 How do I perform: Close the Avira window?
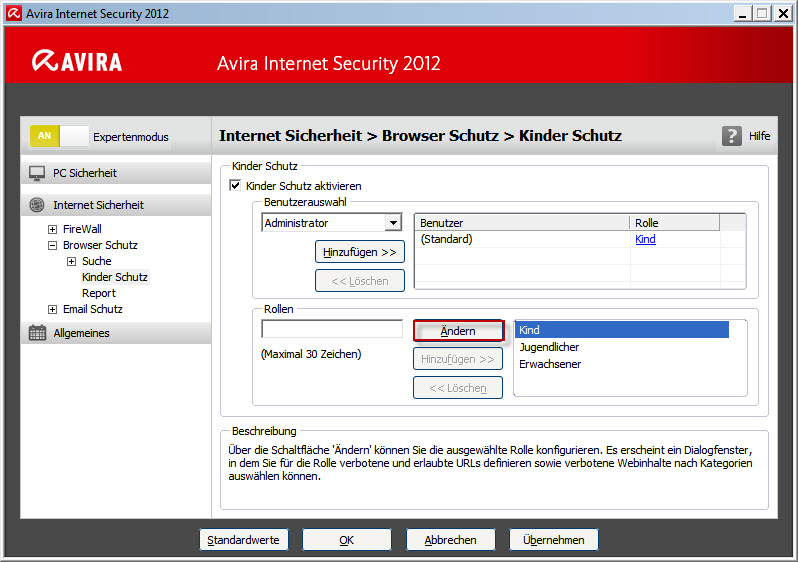pos(783,13)
